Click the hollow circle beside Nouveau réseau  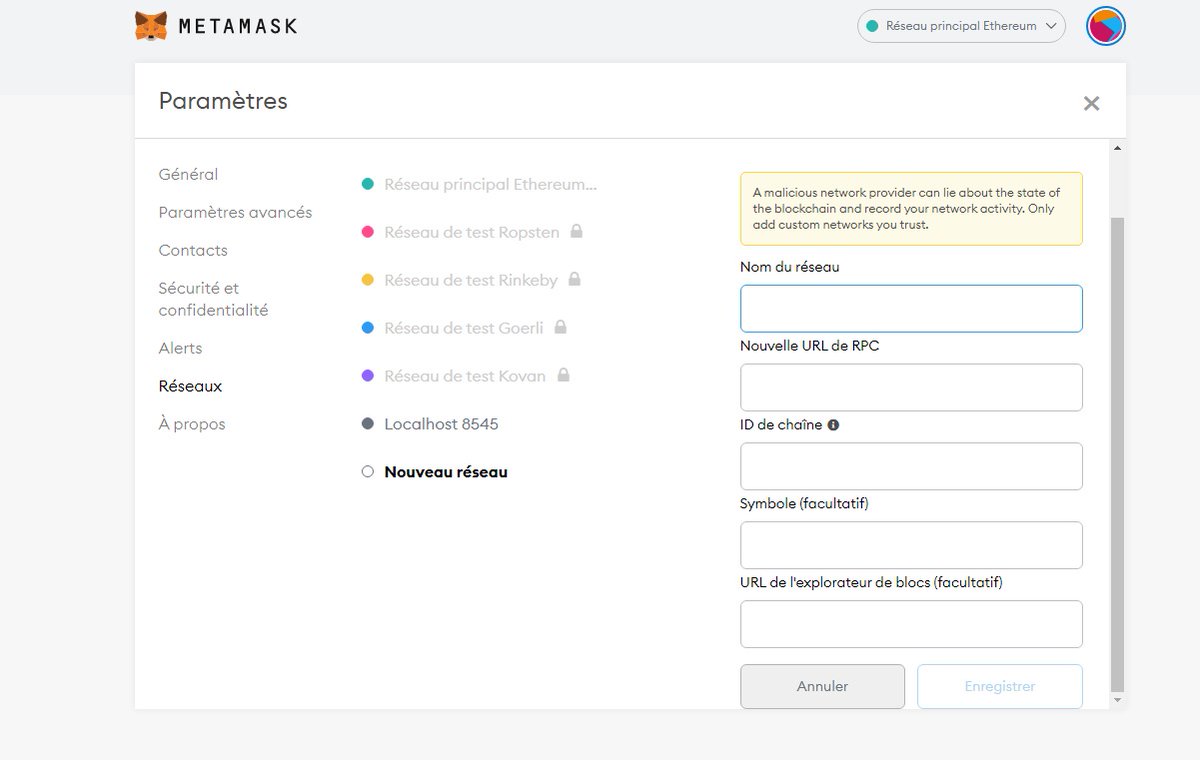coord(367,472)
